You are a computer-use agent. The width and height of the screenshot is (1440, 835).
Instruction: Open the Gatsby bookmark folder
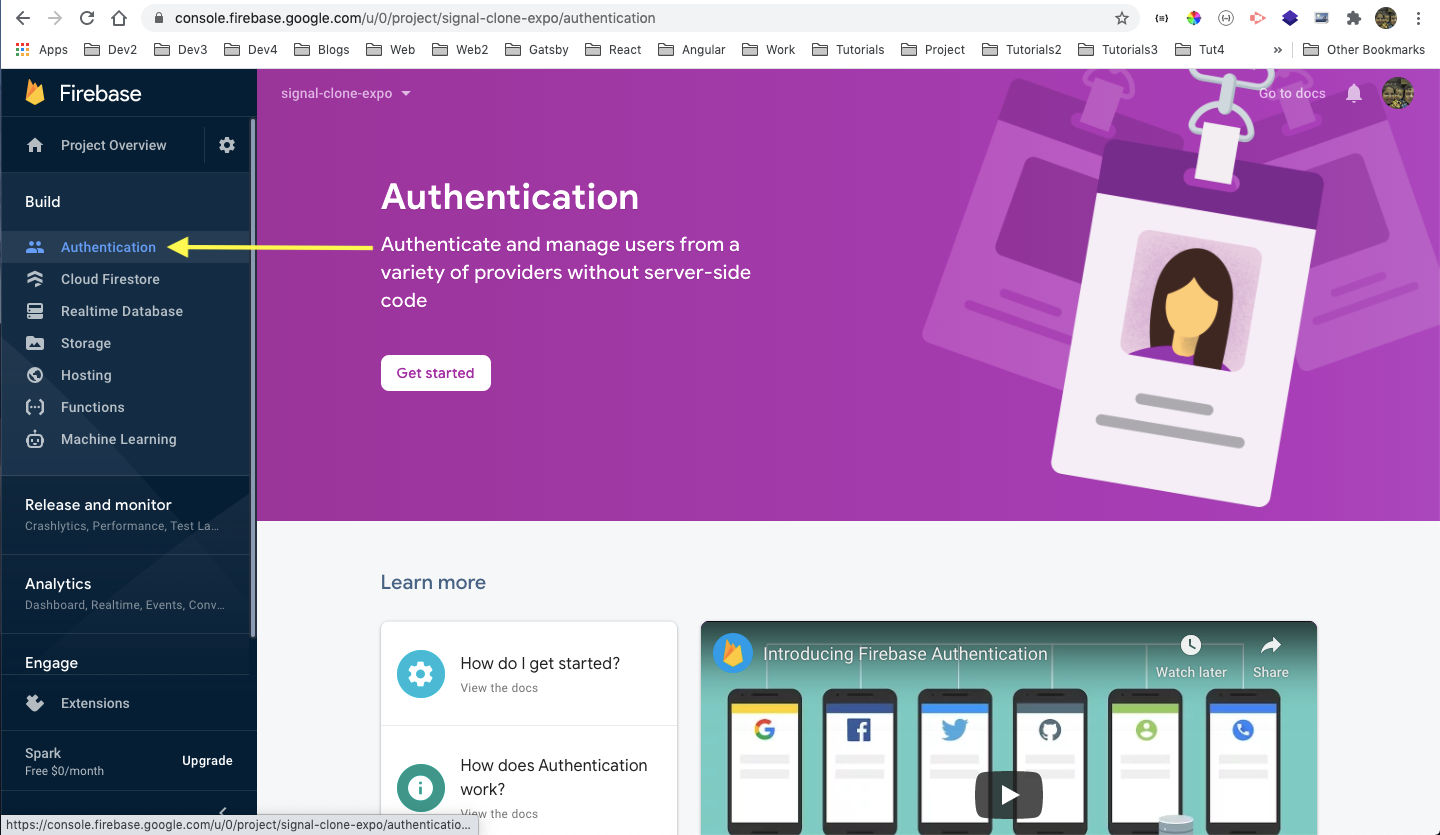[x=537, y=49]
